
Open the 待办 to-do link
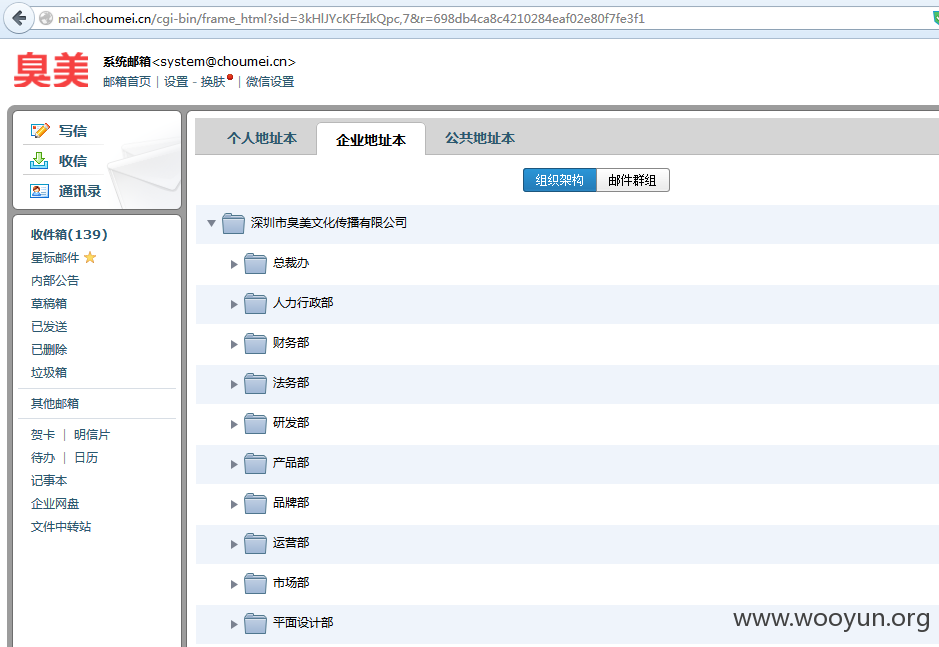(x=43, y=457)
